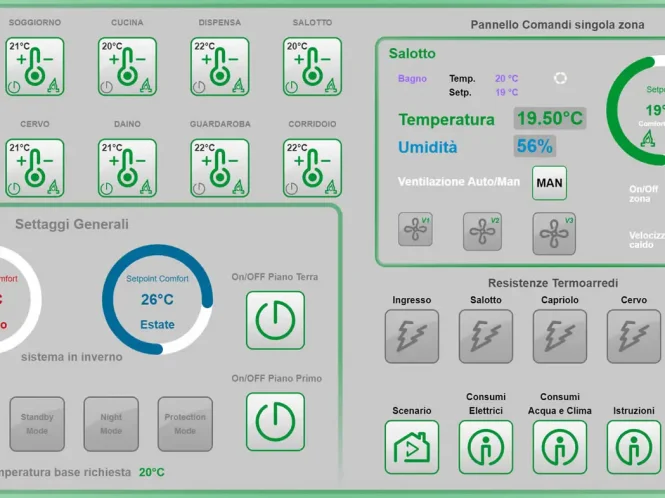The width and height of the screenshot is (665, 498).
Task: Toggle the Ingresso heating resistance
Action: (412, 336)
